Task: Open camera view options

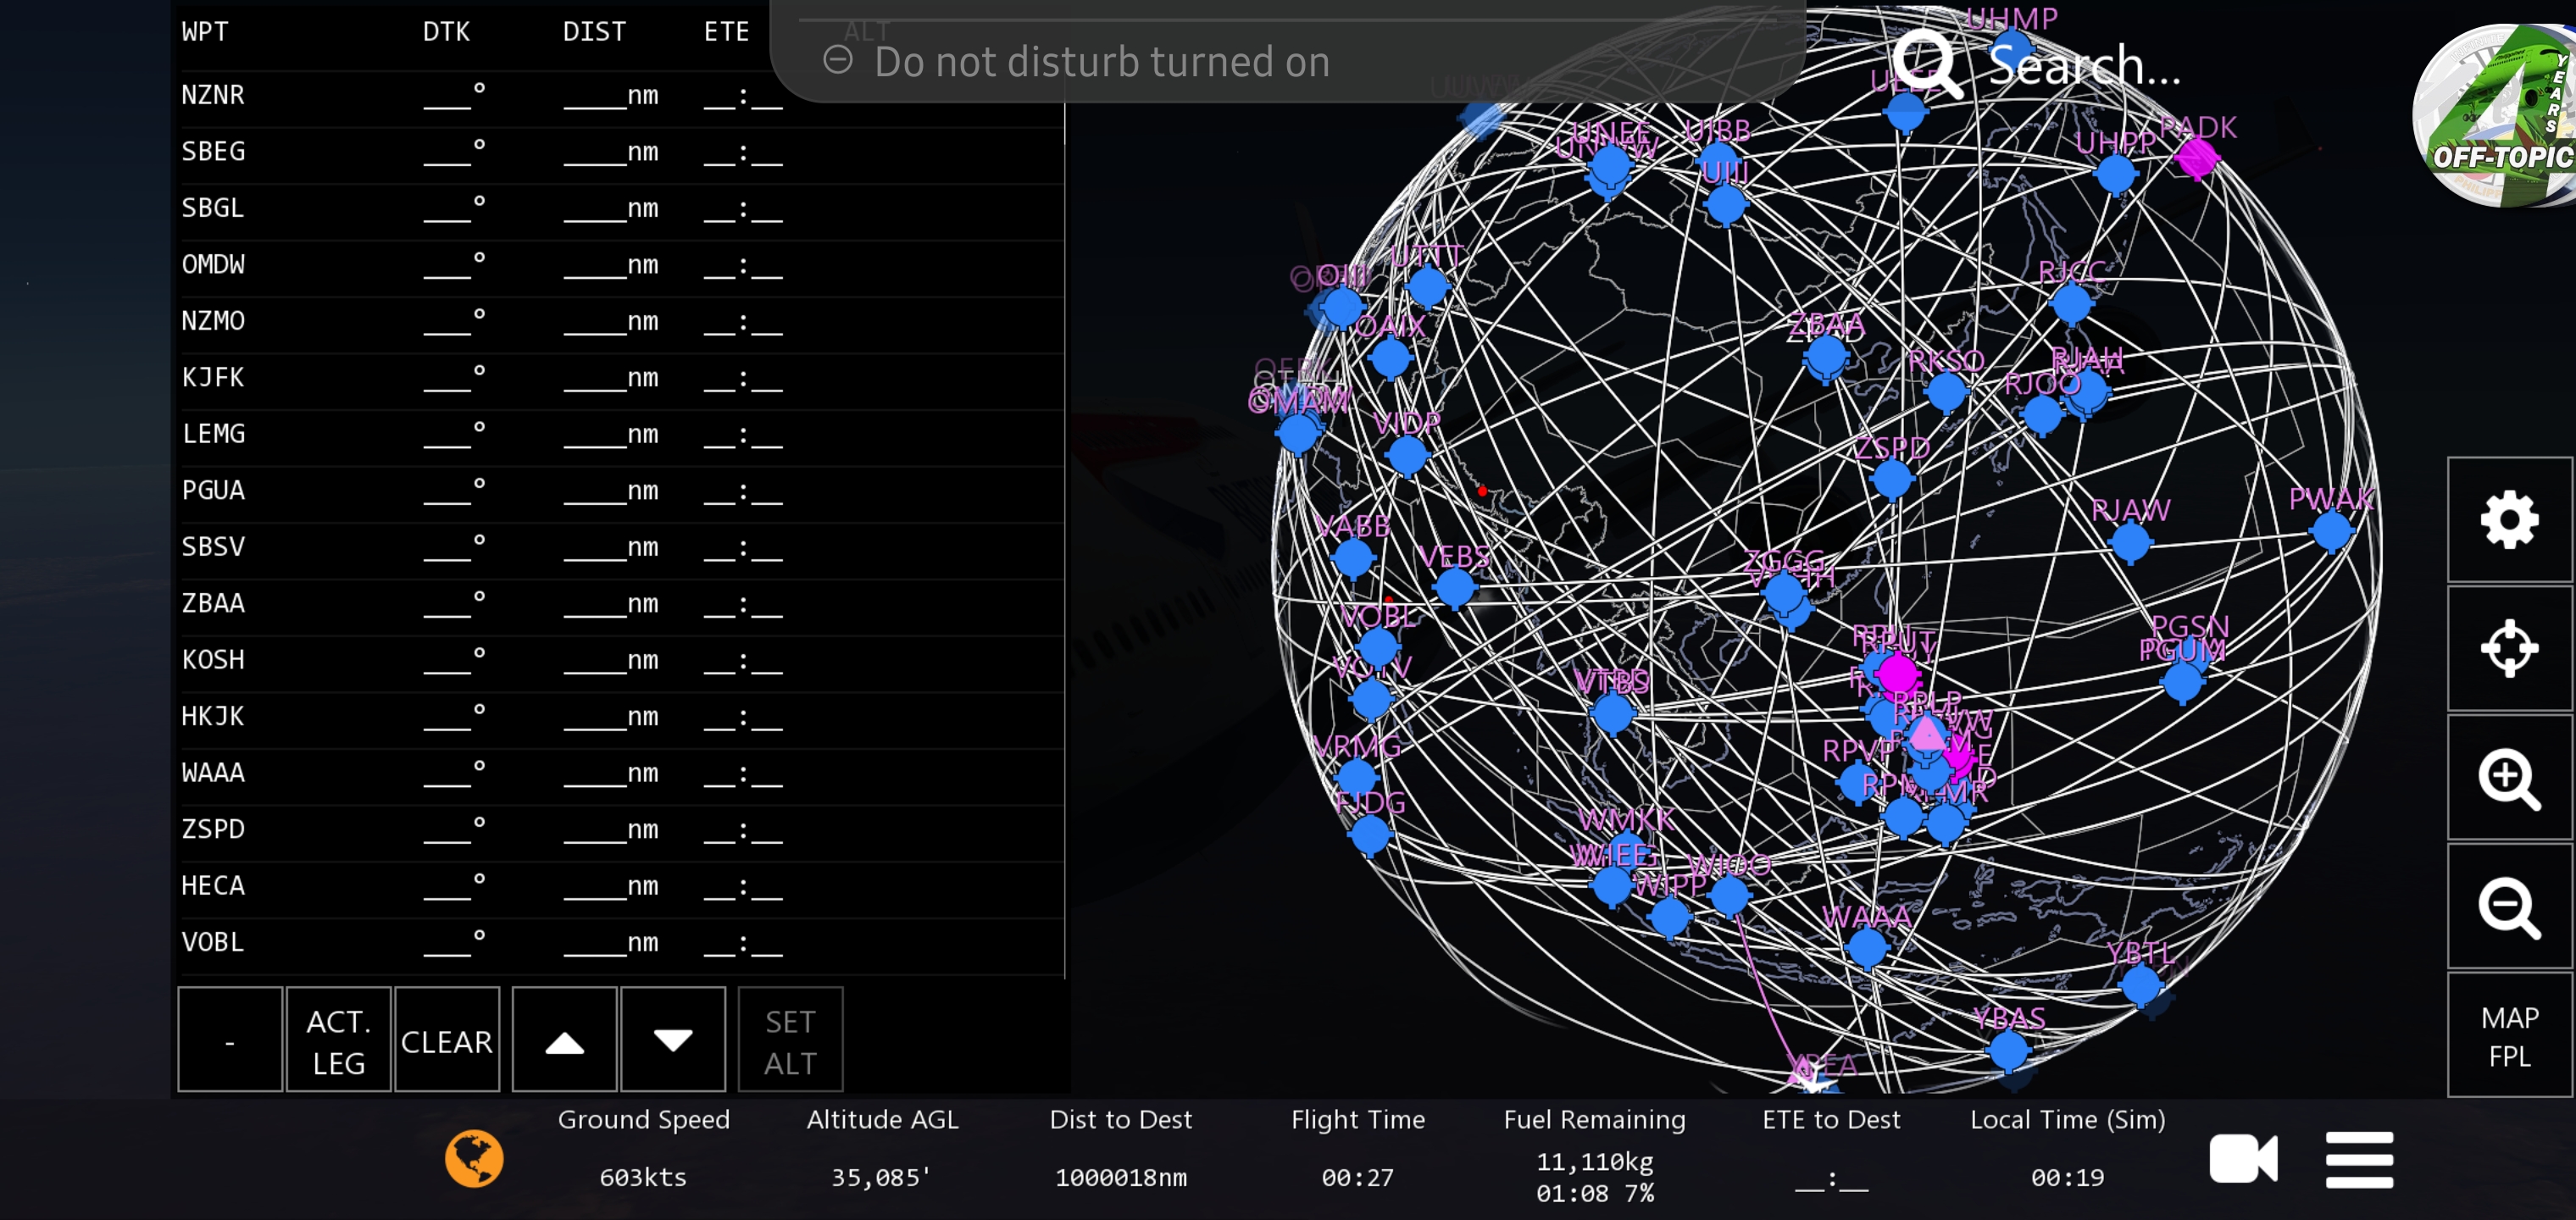Action: click(x=2243, y=1158)
